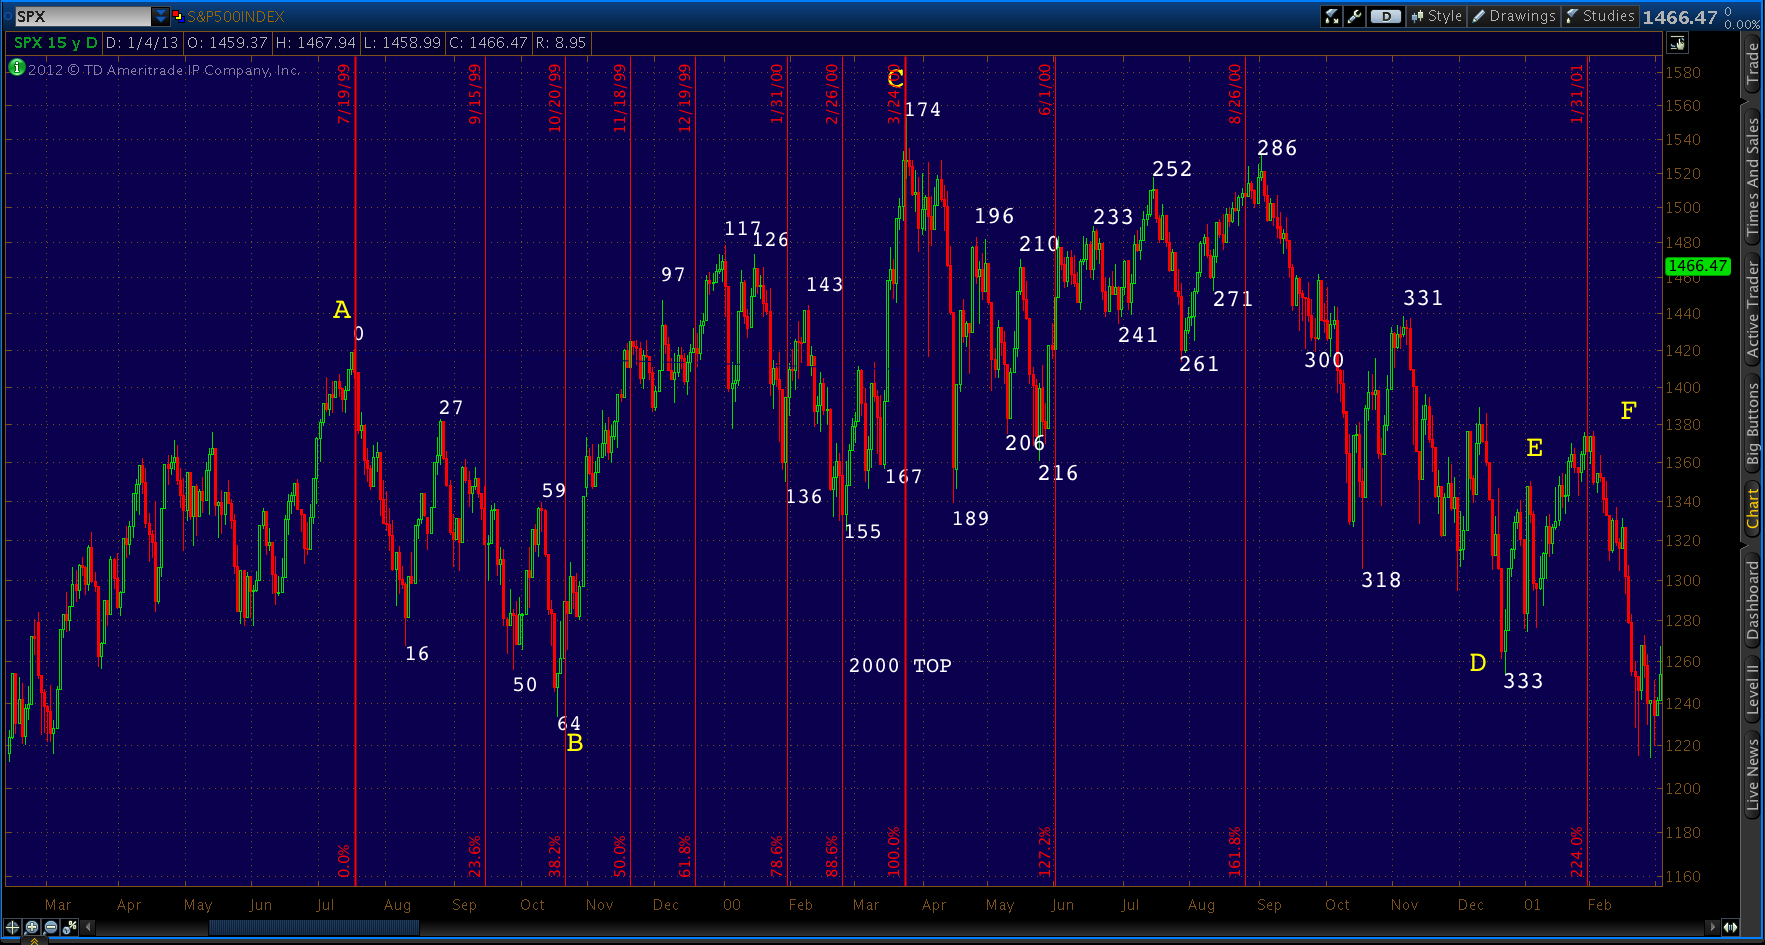This screenshot has width=1765, height=945.
Task: Click the SPX 15 y D chart label
Action: click(56, 43)
